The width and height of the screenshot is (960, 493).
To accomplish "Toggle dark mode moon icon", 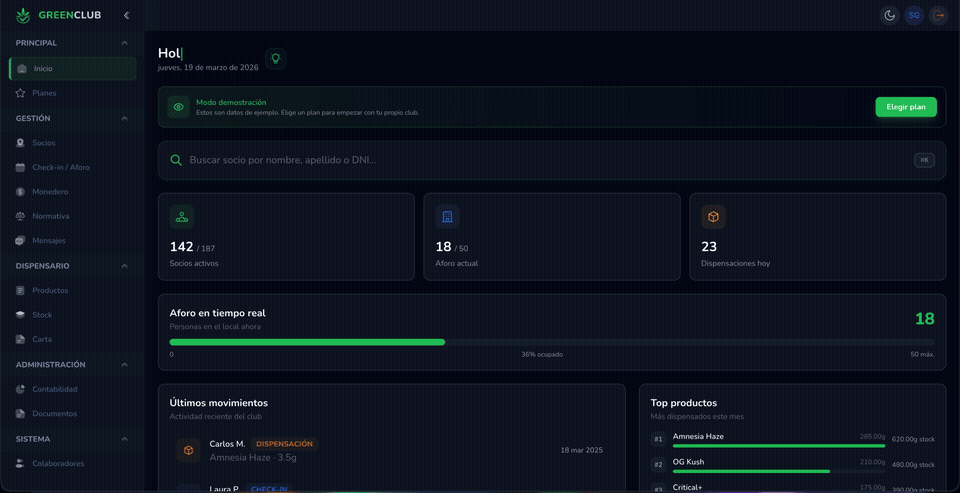I will (x=889, y=15).
